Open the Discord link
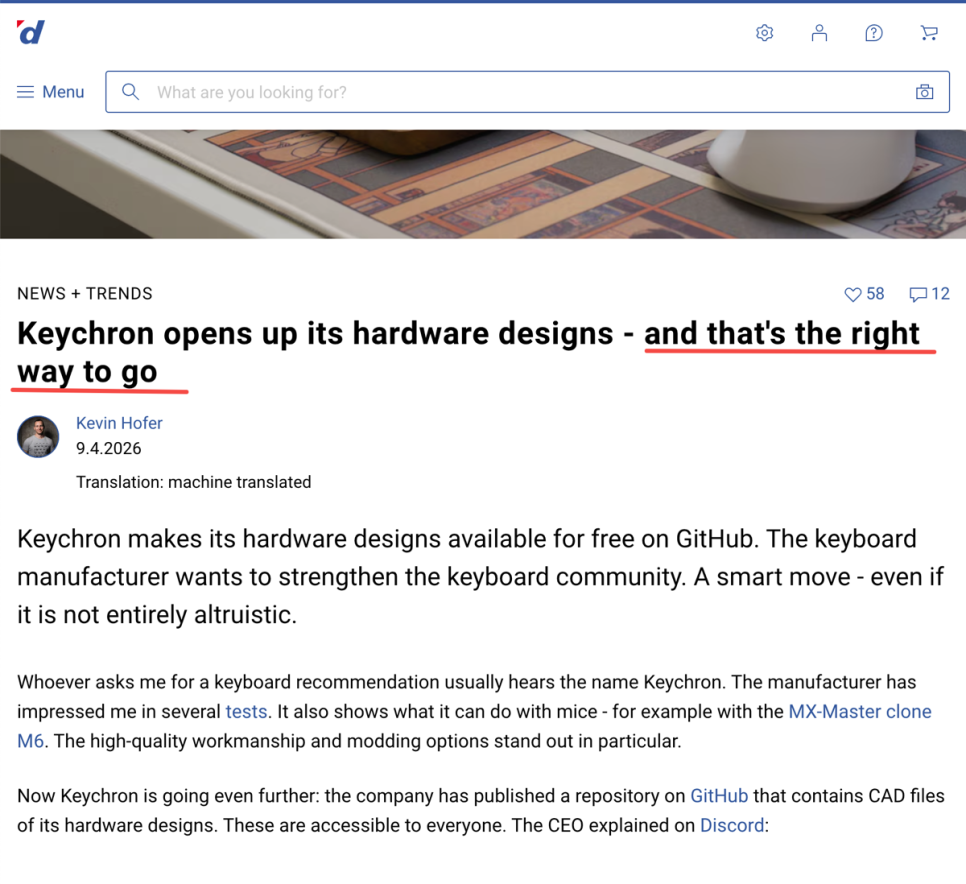The width and height of the screenshot is (966, 884). [732, 825]
